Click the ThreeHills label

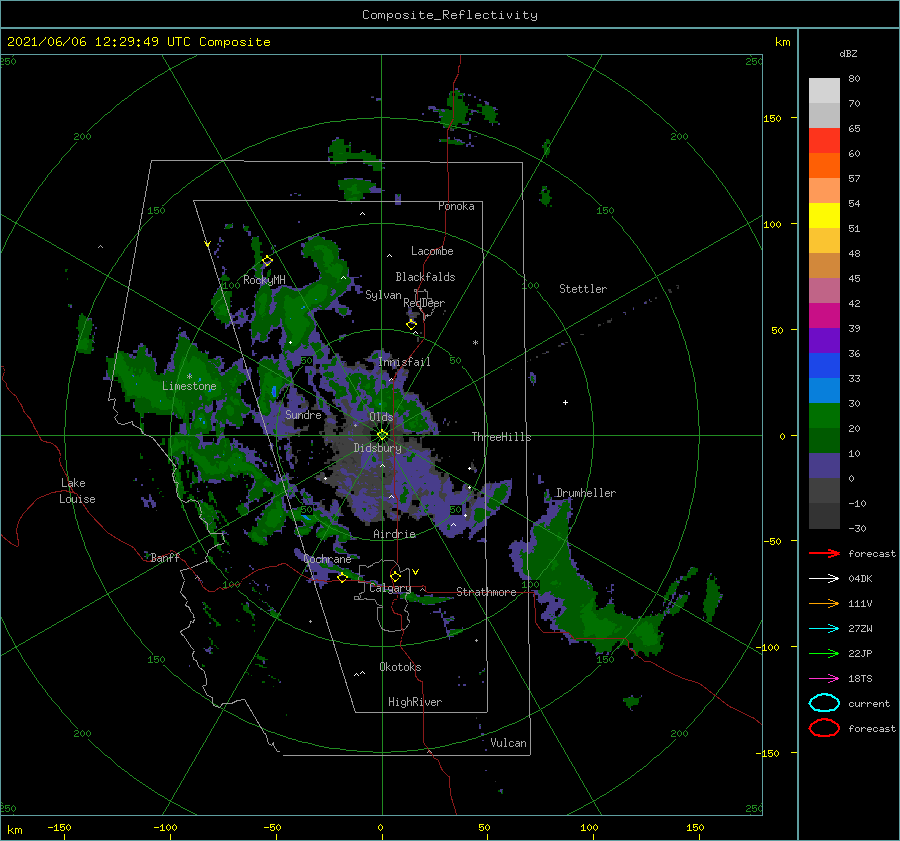click(x=502, y=437)
